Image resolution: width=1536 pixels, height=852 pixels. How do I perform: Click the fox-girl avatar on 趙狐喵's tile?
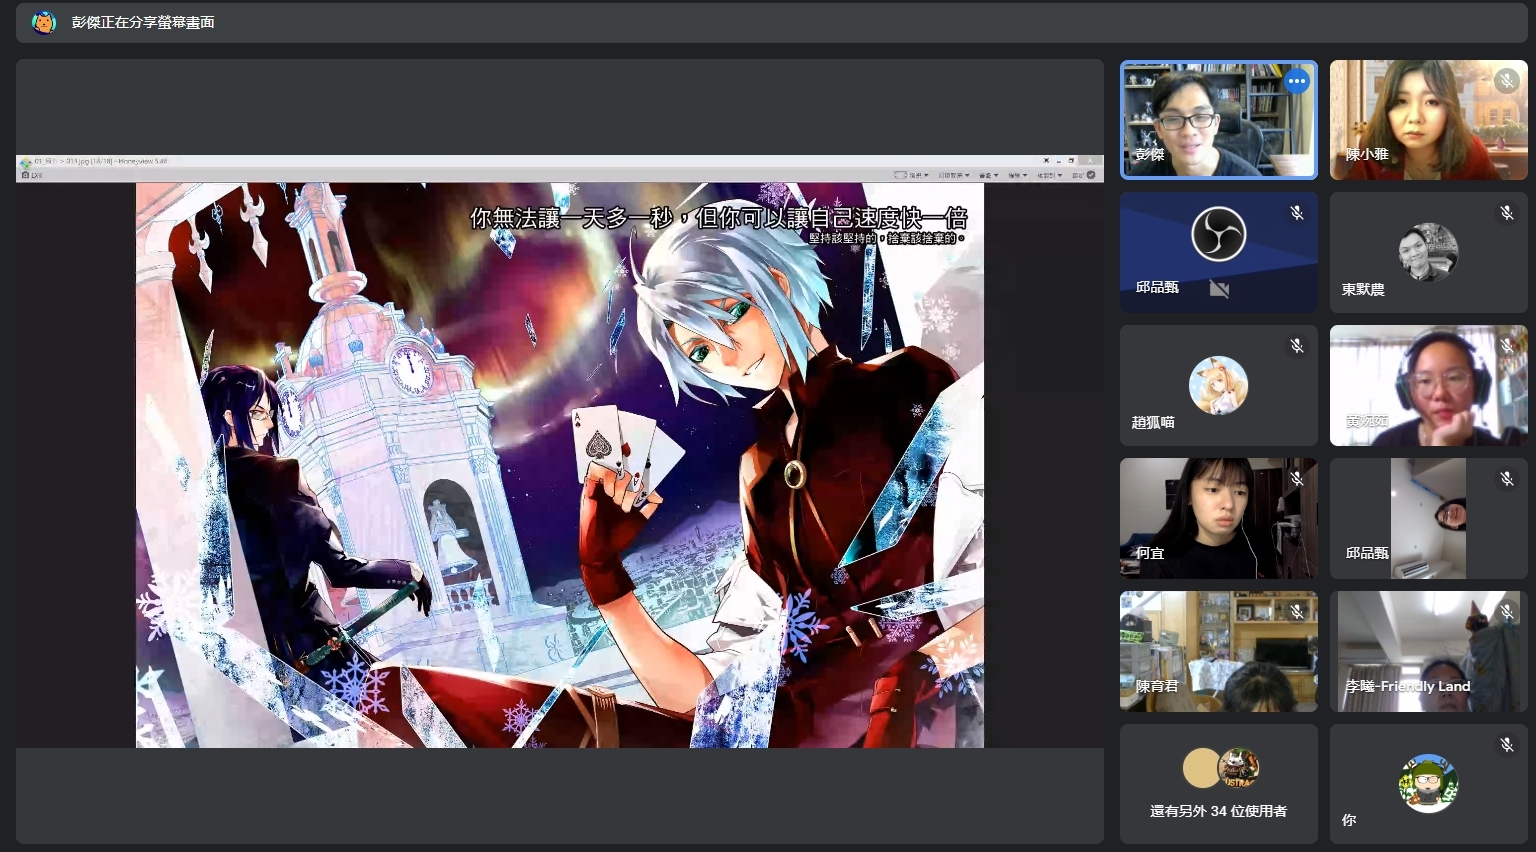point(1218,385)
